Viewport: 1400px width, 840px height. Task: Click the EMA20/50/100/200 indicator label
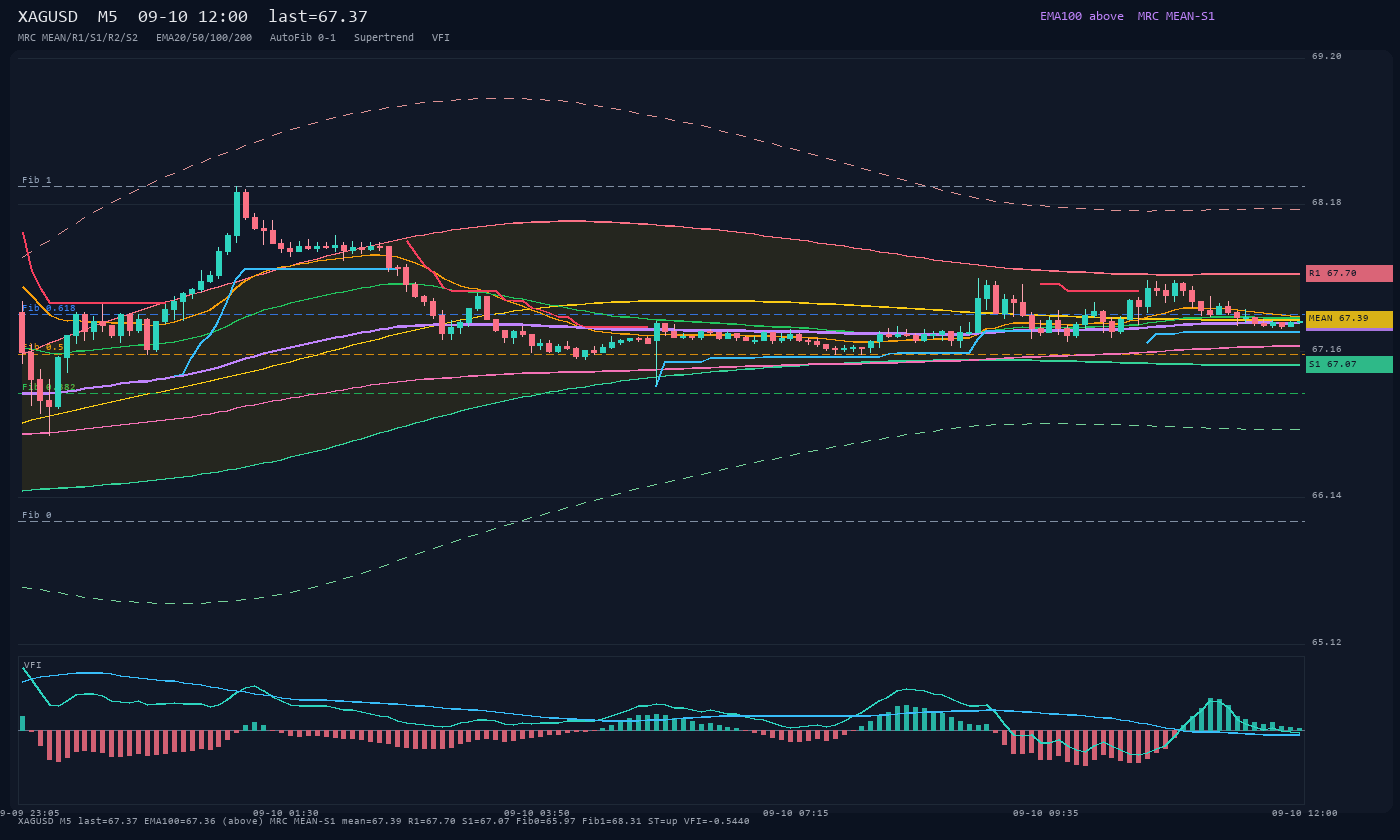(204, 38)
